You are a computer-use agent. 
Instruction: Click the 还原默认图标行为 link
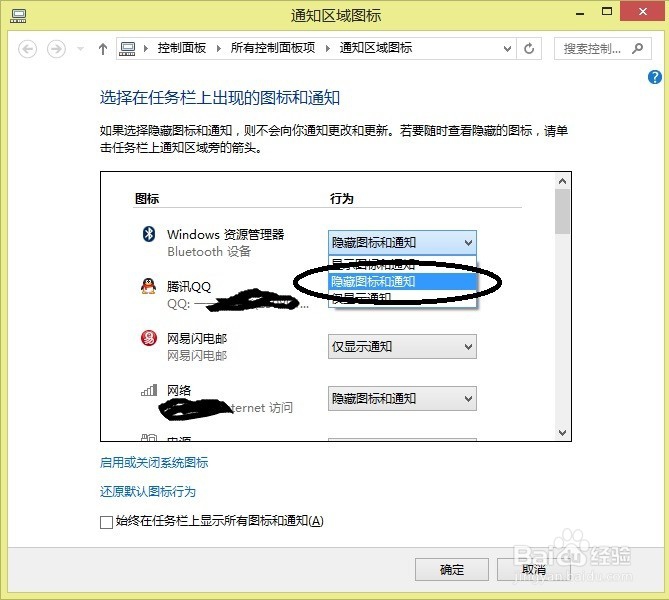coord(148,492)
